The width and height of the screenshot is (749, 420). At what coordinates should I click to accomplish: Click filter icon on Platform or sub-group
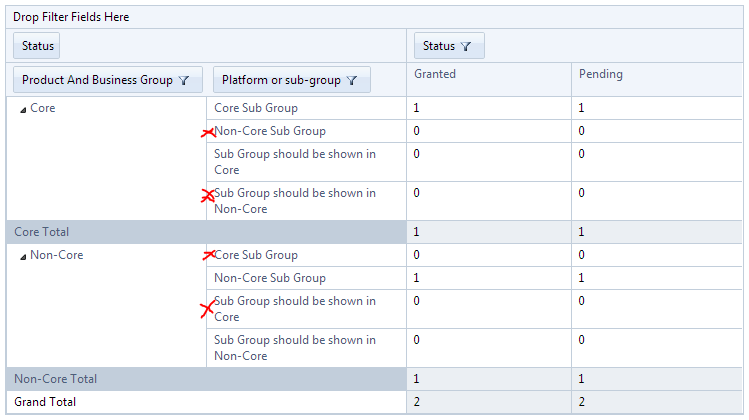(x=352, y=80)
